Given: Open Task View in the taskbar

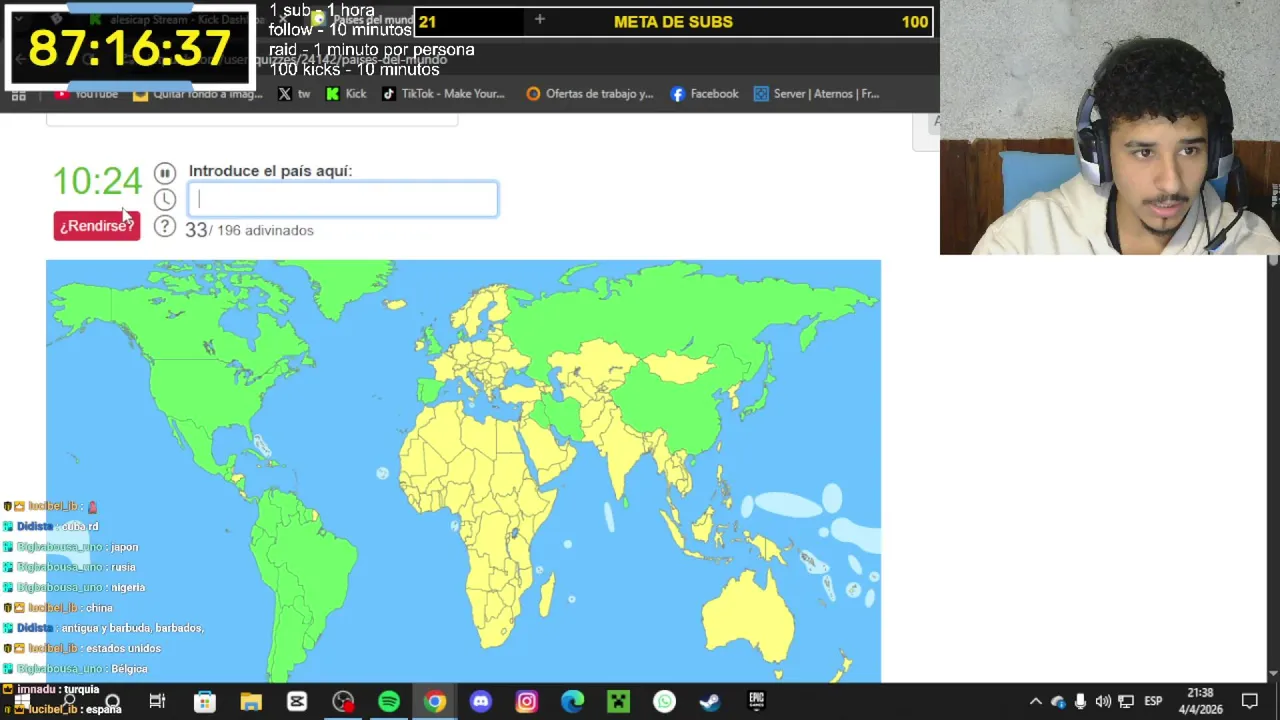Looking at the screenshot, I should (157, 702).
